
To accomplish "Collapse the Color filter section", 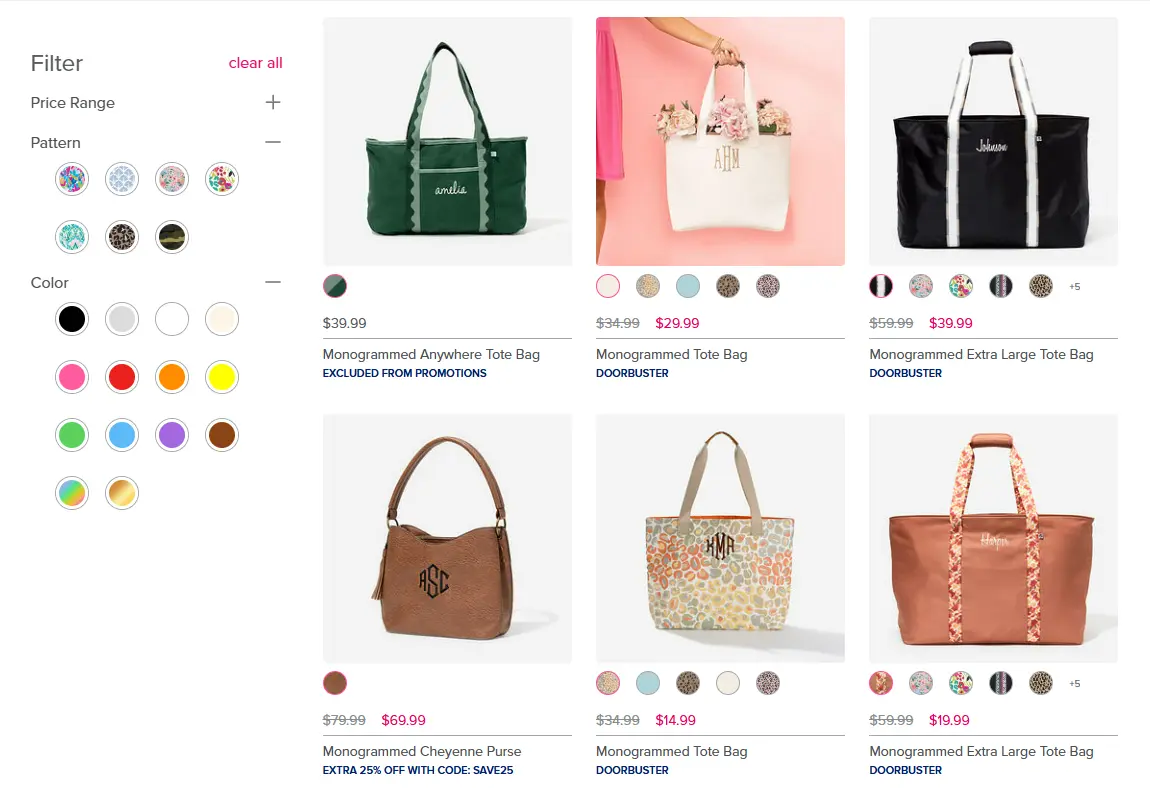I will [x=272, y=282].
